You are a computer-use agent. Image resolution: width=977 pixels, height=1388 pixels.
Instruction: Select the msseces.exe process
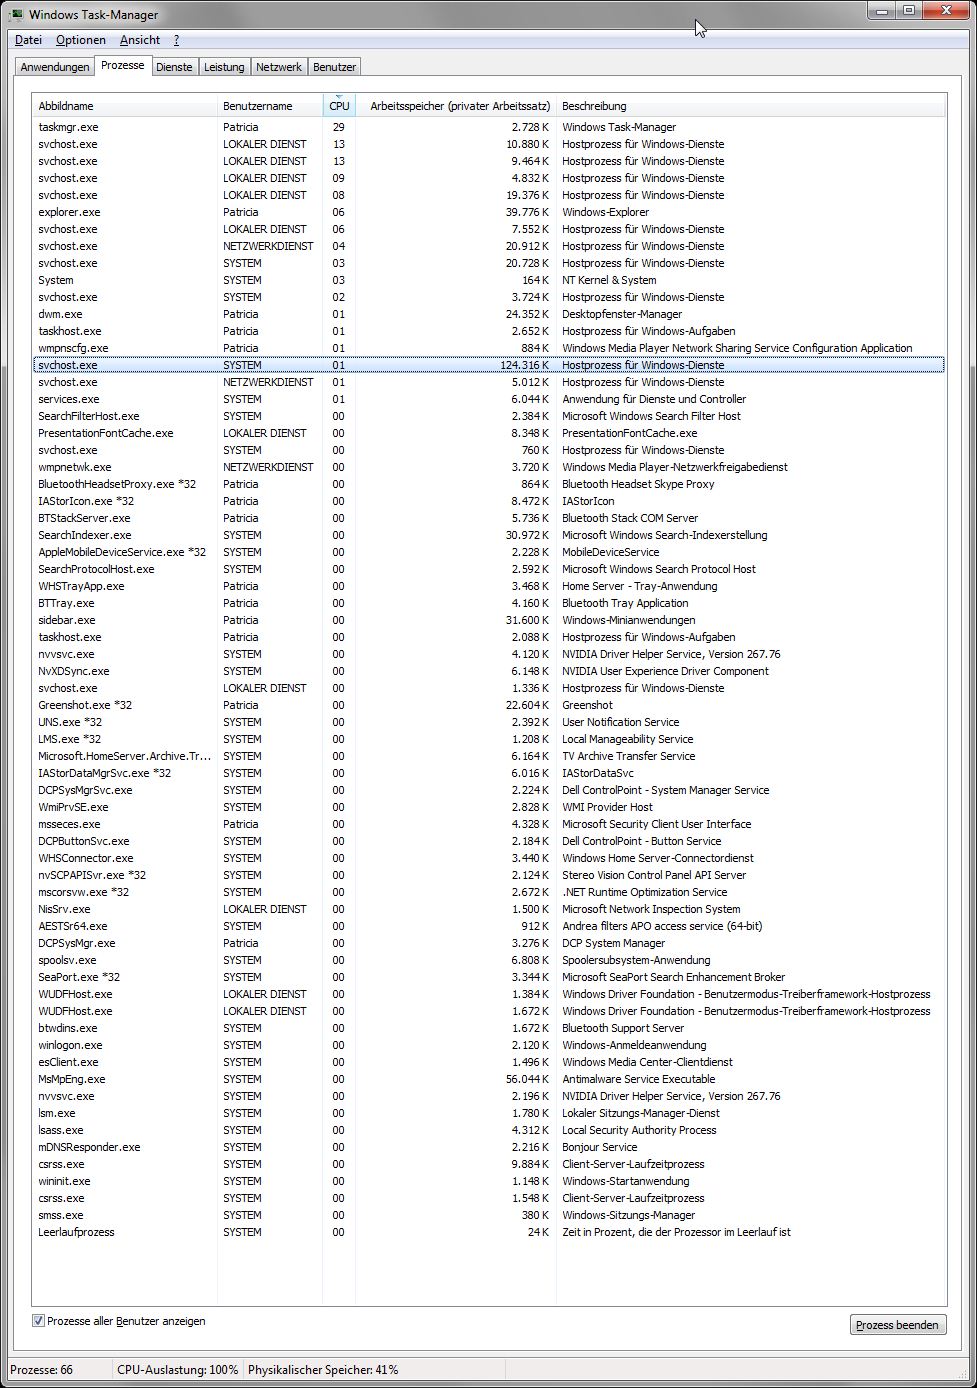coord(489,824)
